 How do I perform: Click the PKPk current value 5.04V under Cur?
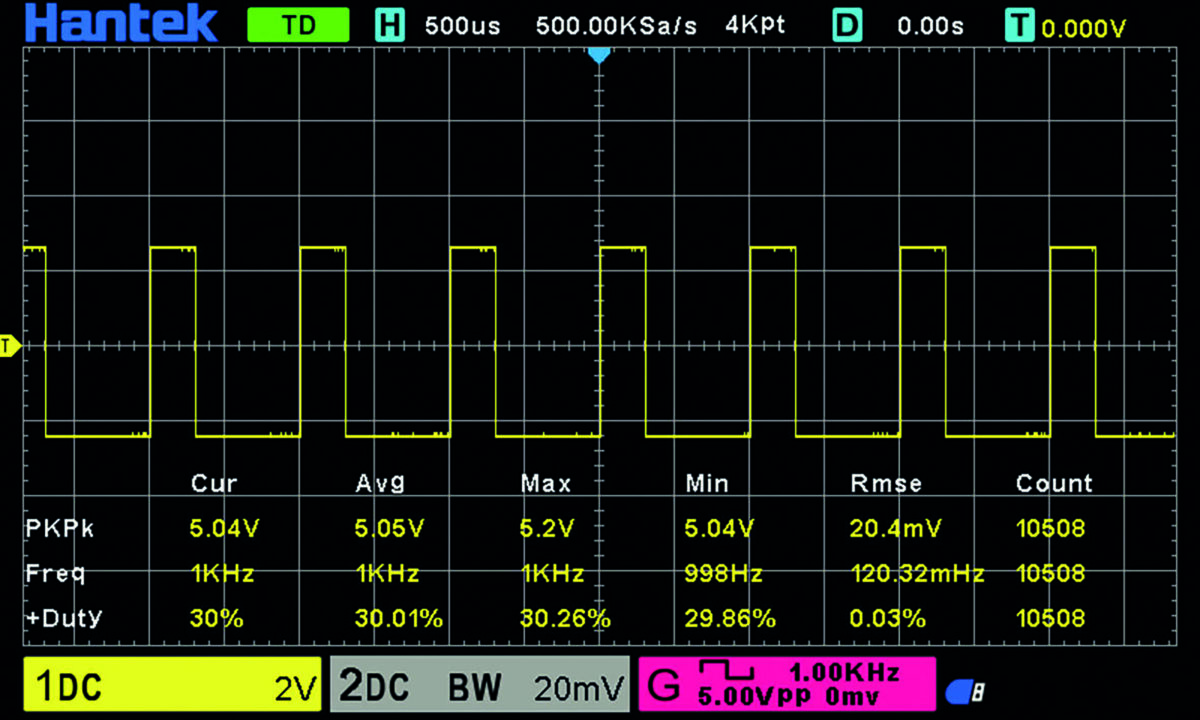coord(224,528)
